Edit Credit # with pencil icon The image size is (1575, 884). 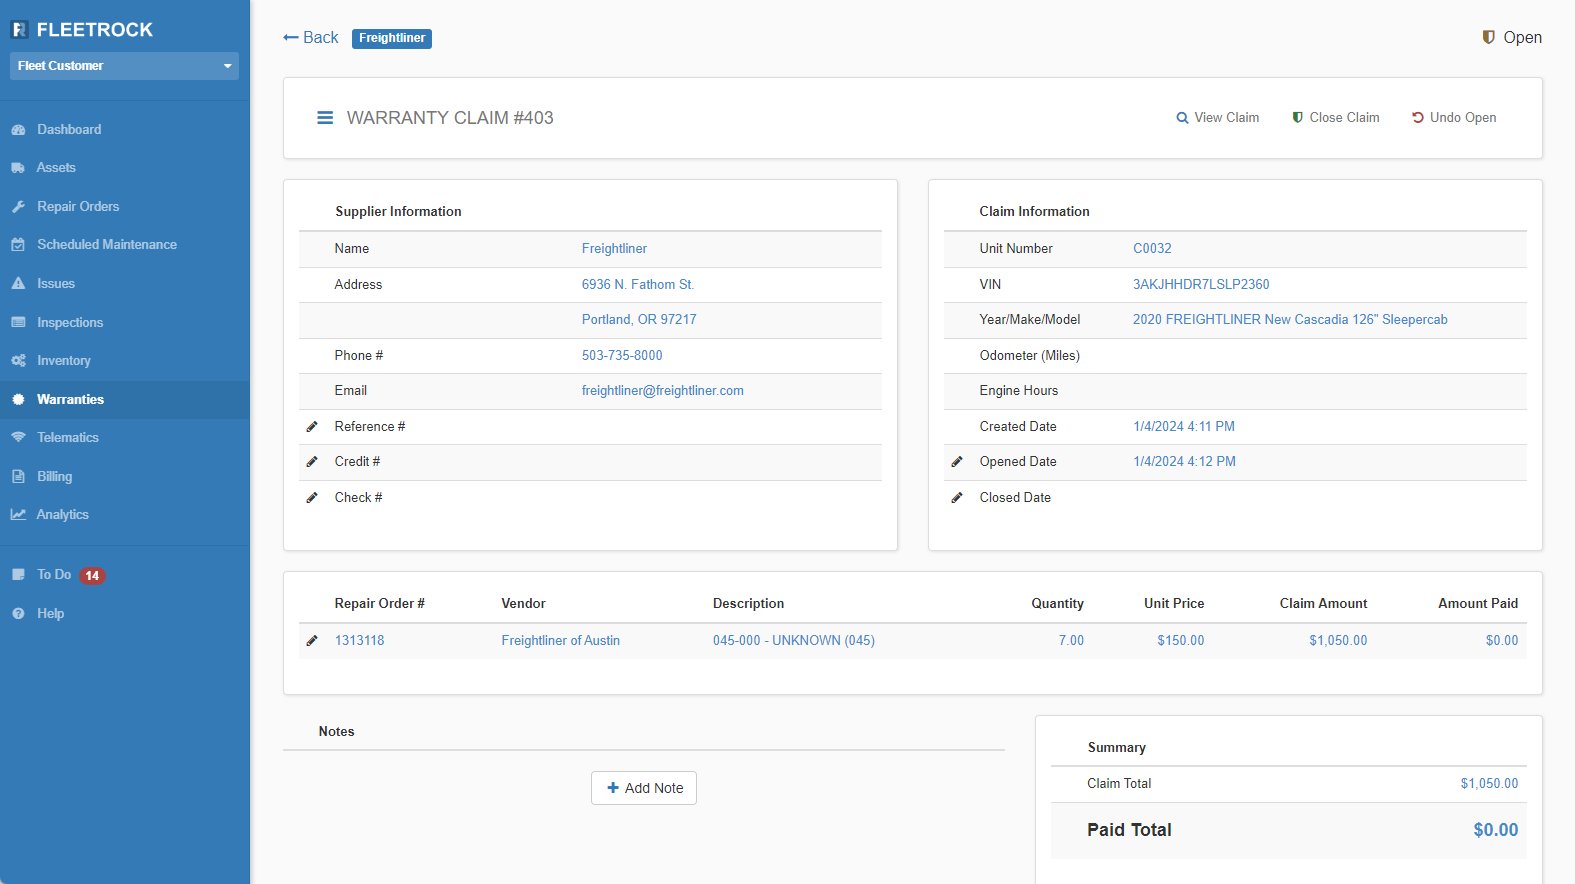(312, 462)
